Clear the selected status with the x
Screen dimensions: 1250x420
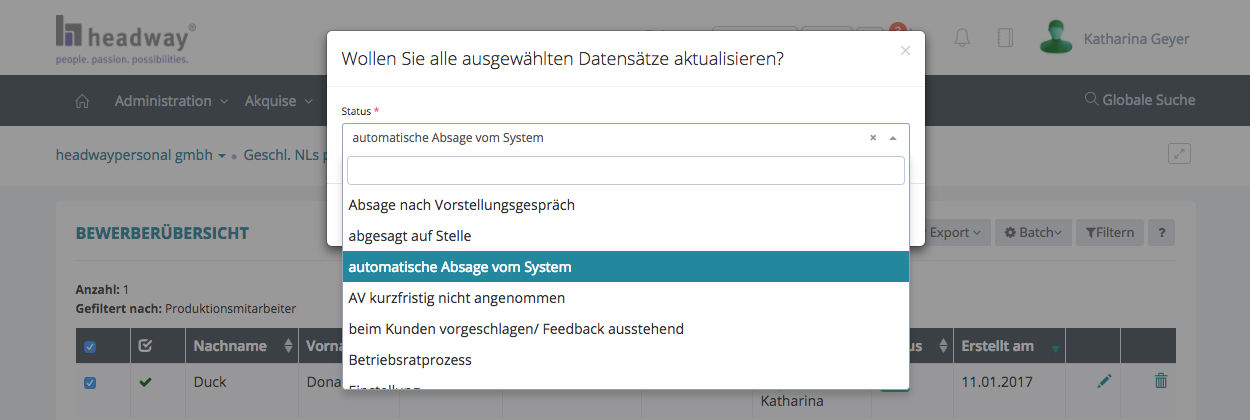(x=872, y=138)
